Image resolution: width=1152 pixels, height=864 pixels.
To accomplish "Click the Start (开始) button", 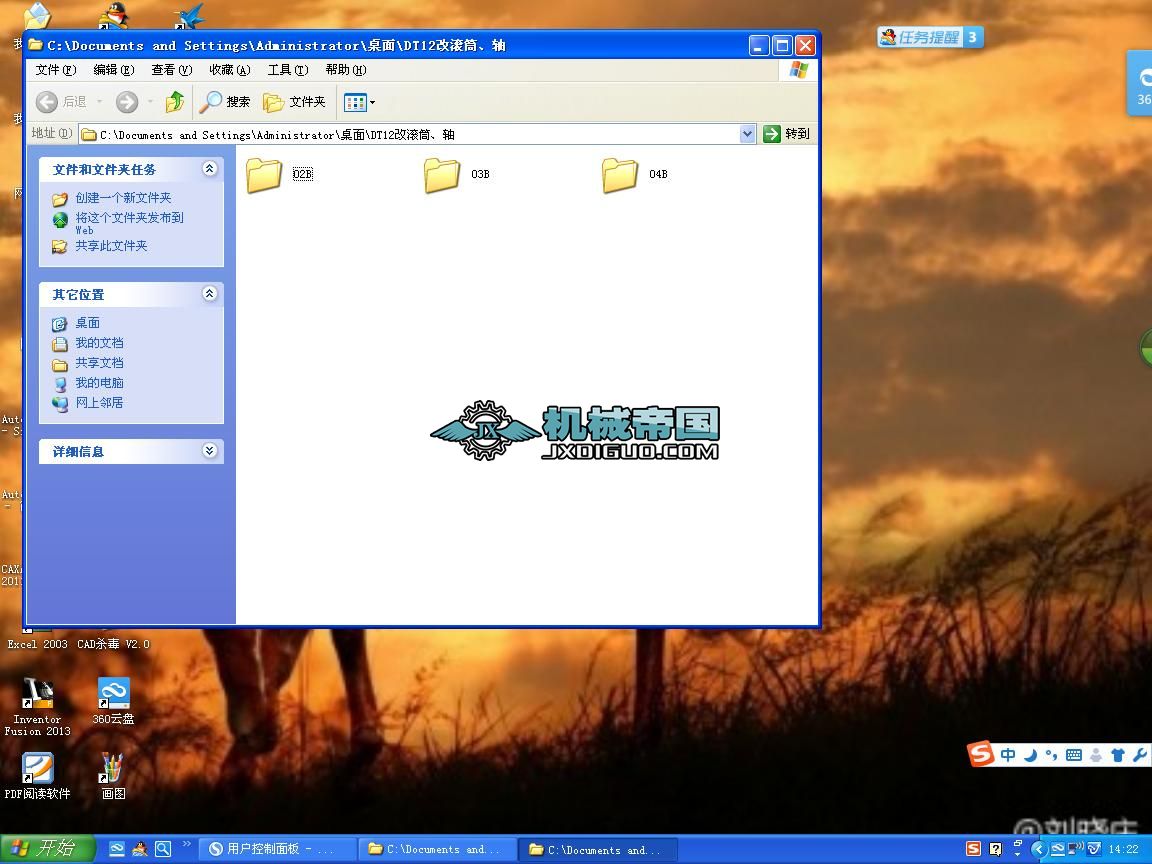I will [x=48, y=849].
